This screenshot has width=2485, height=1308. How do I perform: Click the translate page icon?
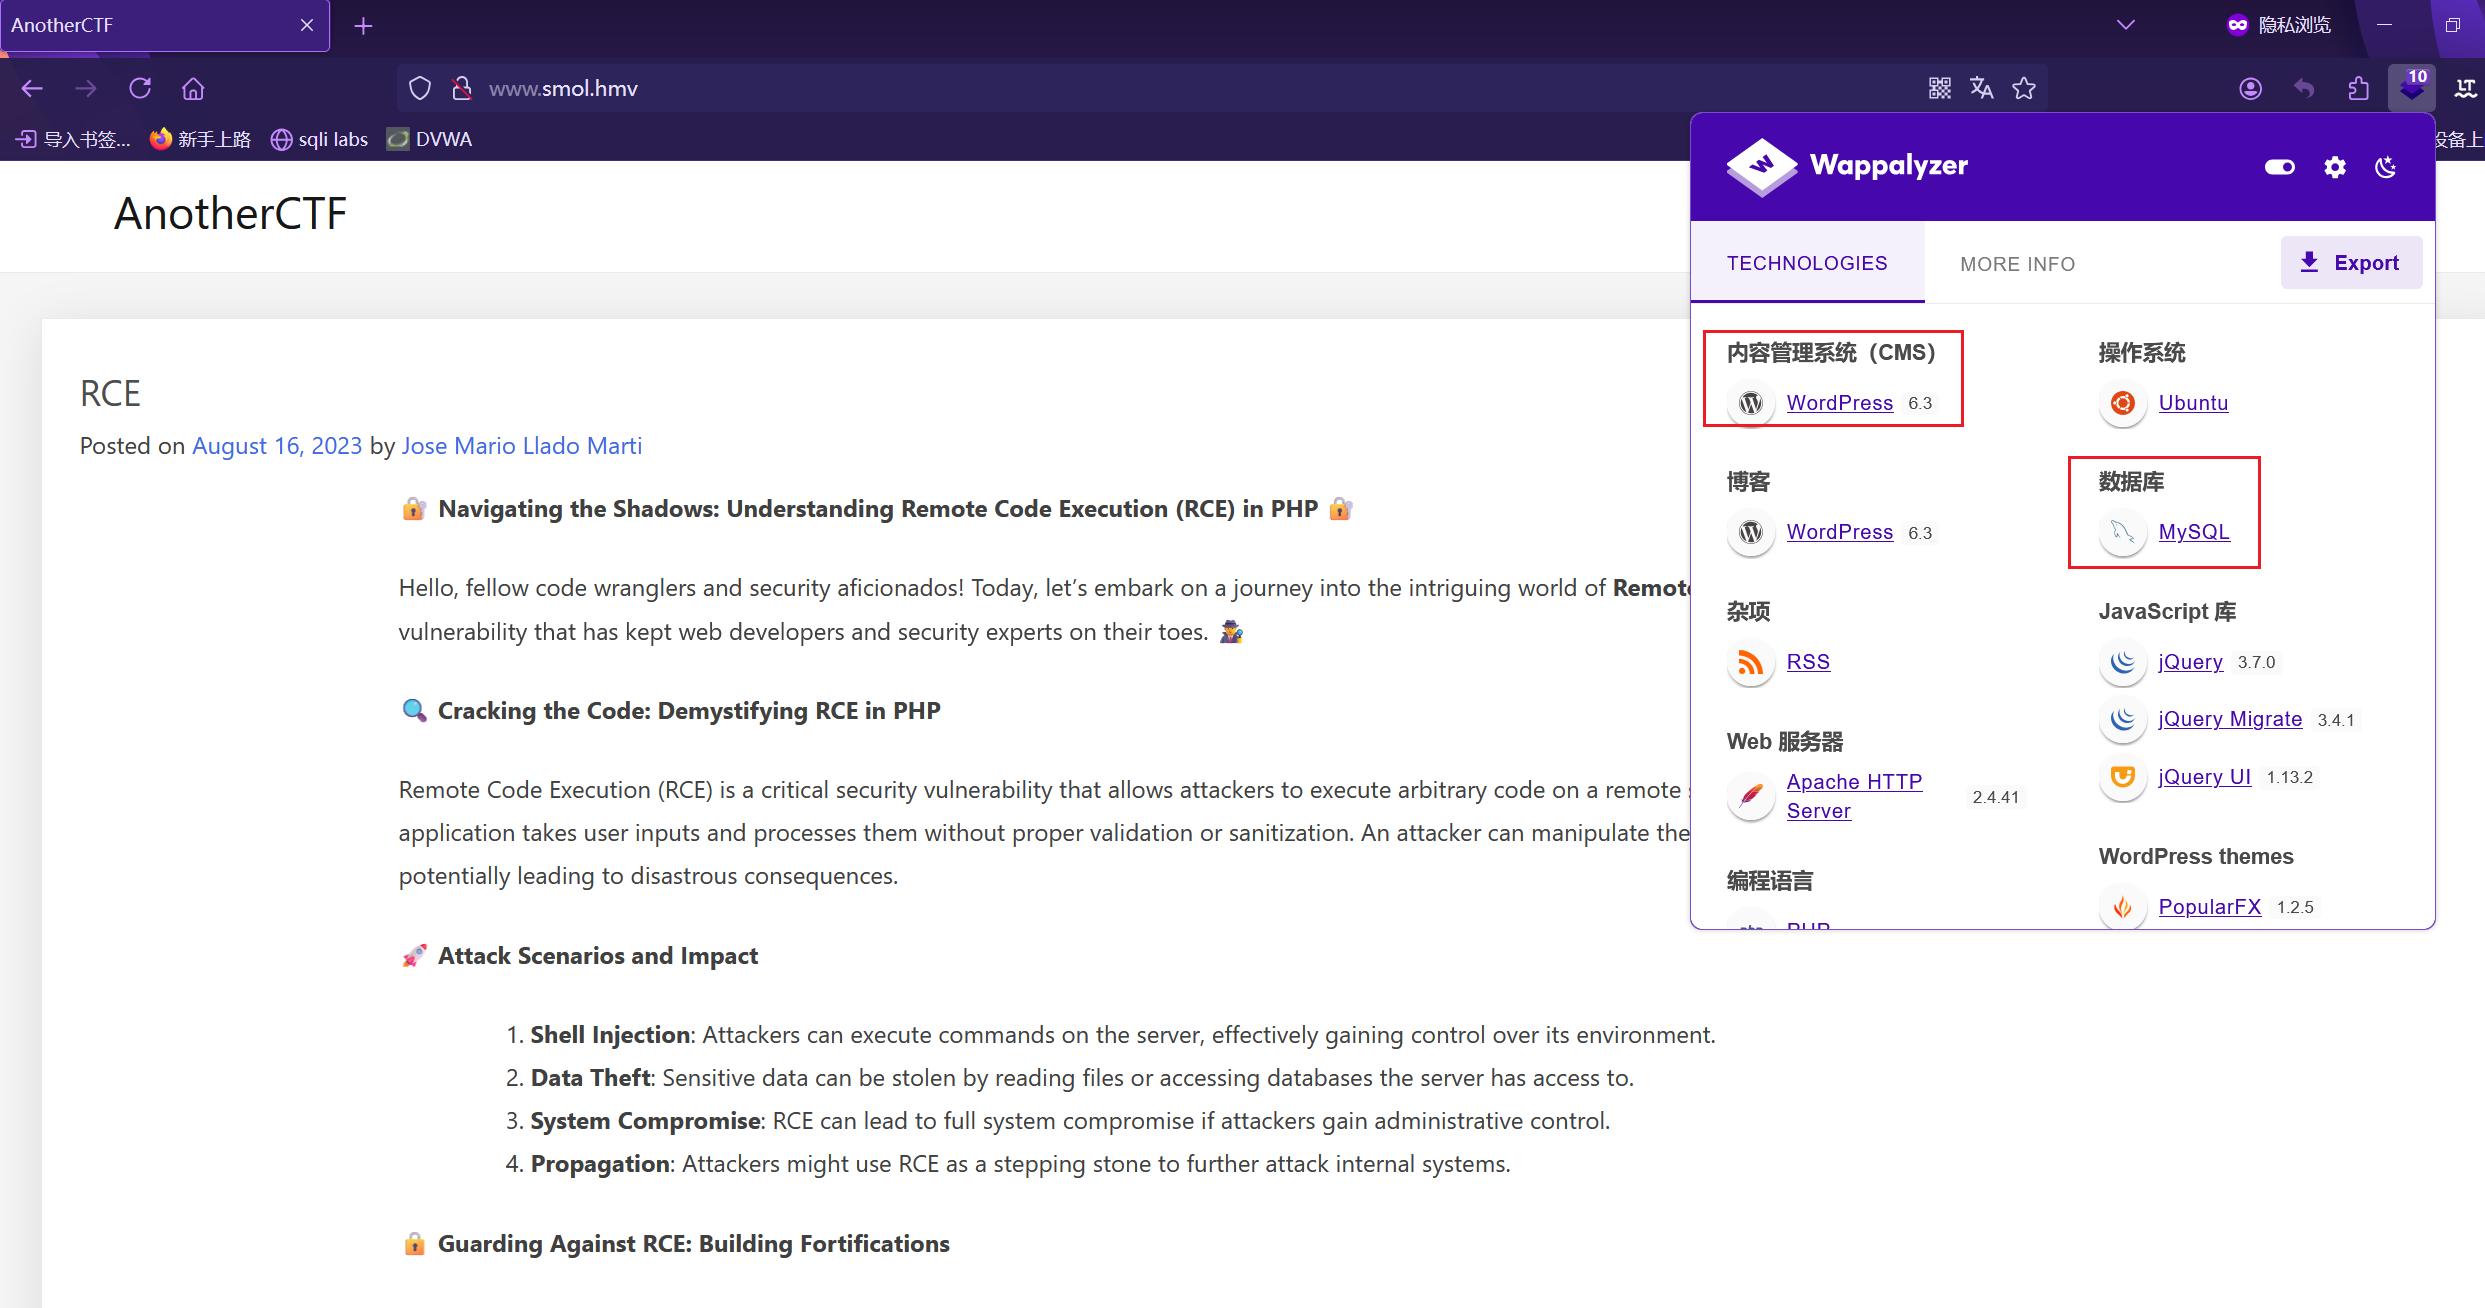click(x=1981, y=88)
